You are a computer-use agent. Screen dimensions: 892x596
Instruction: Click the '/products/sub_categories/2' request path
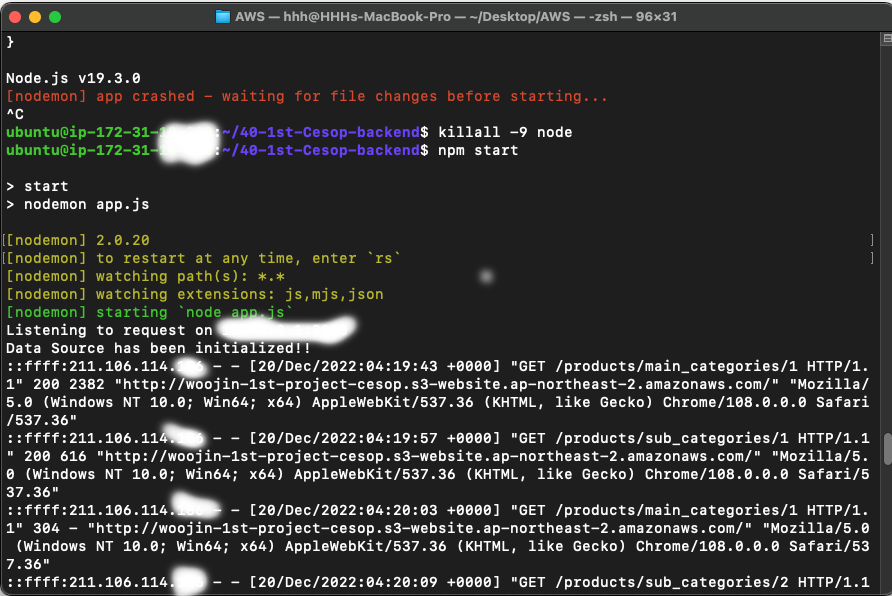coord(672,582)
